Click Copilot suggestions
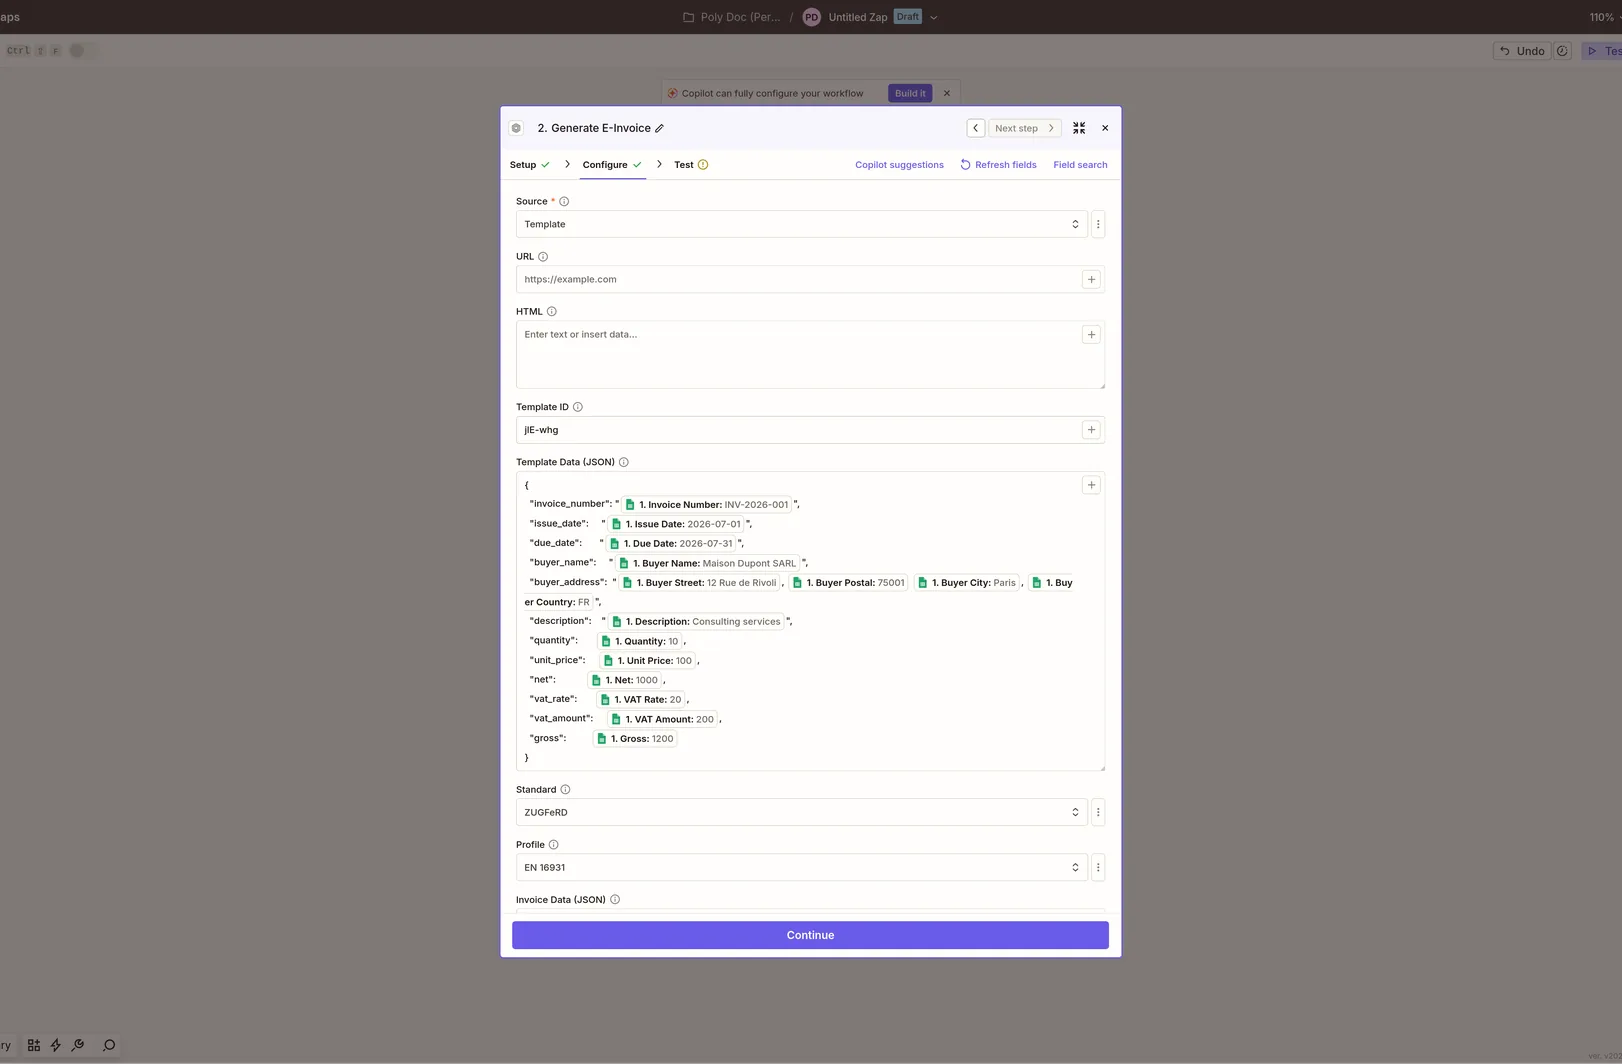This screenshot has width=1622, height=1064. (899, 165)
